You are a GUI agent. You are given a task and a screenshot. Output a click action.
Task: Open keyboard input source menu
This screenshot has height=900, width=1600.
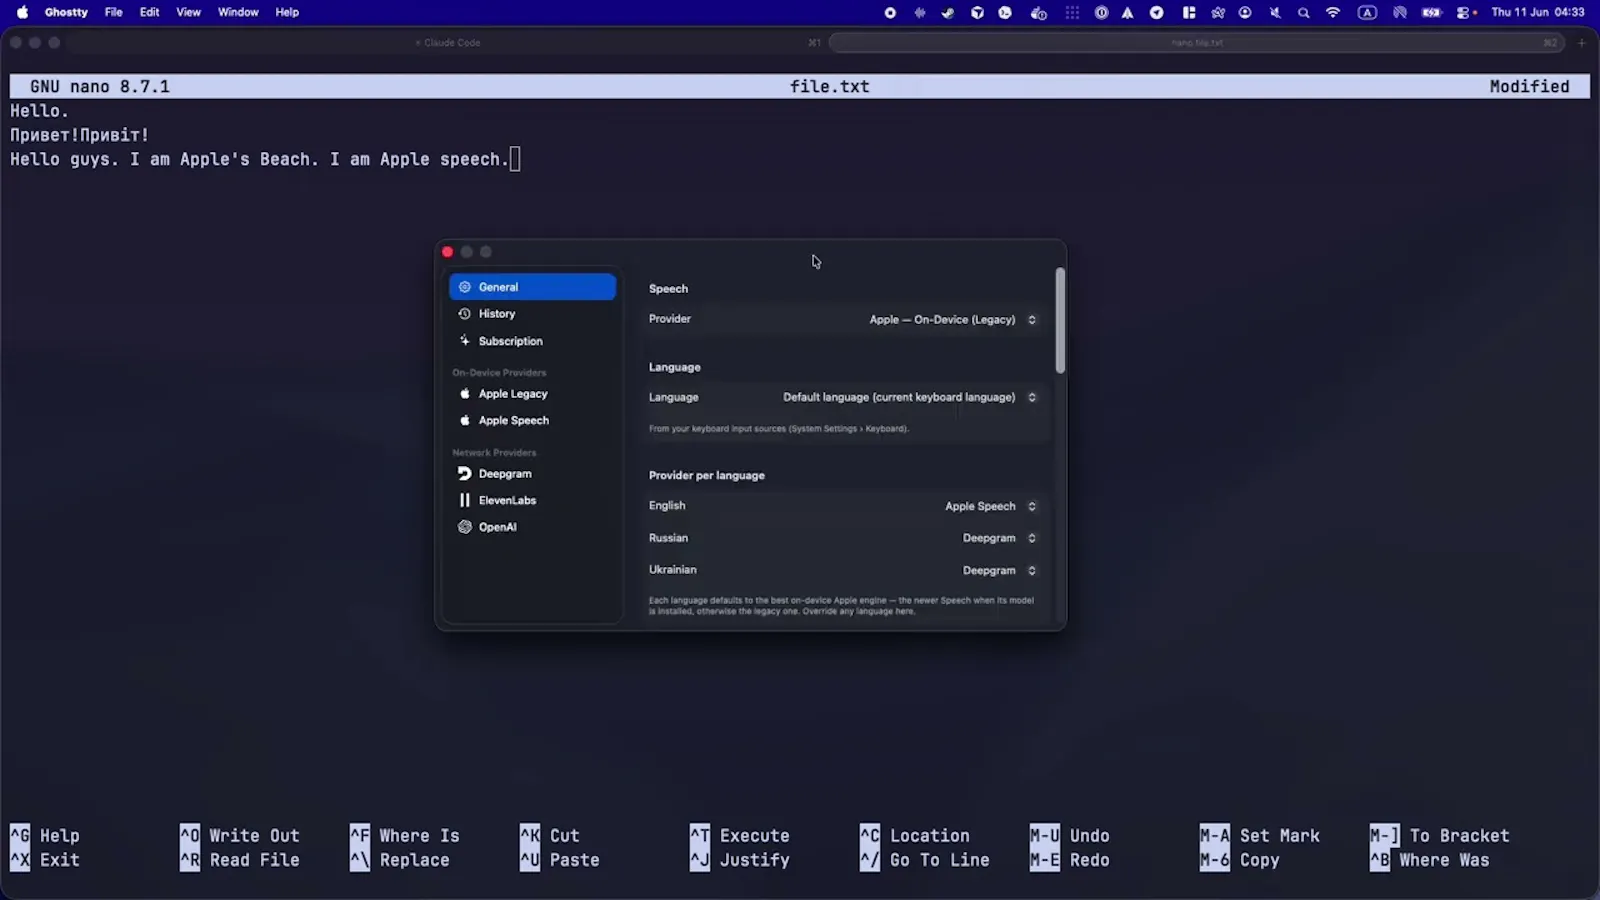coord(1367,13)
